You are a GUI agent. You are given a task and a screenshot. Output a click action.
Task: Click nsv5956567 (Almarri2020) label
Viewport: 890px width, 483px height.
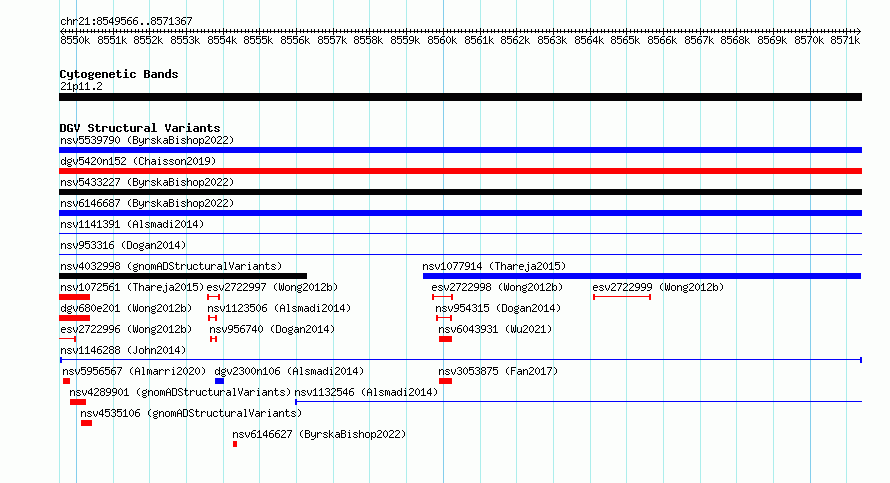(x=134, y=371)
